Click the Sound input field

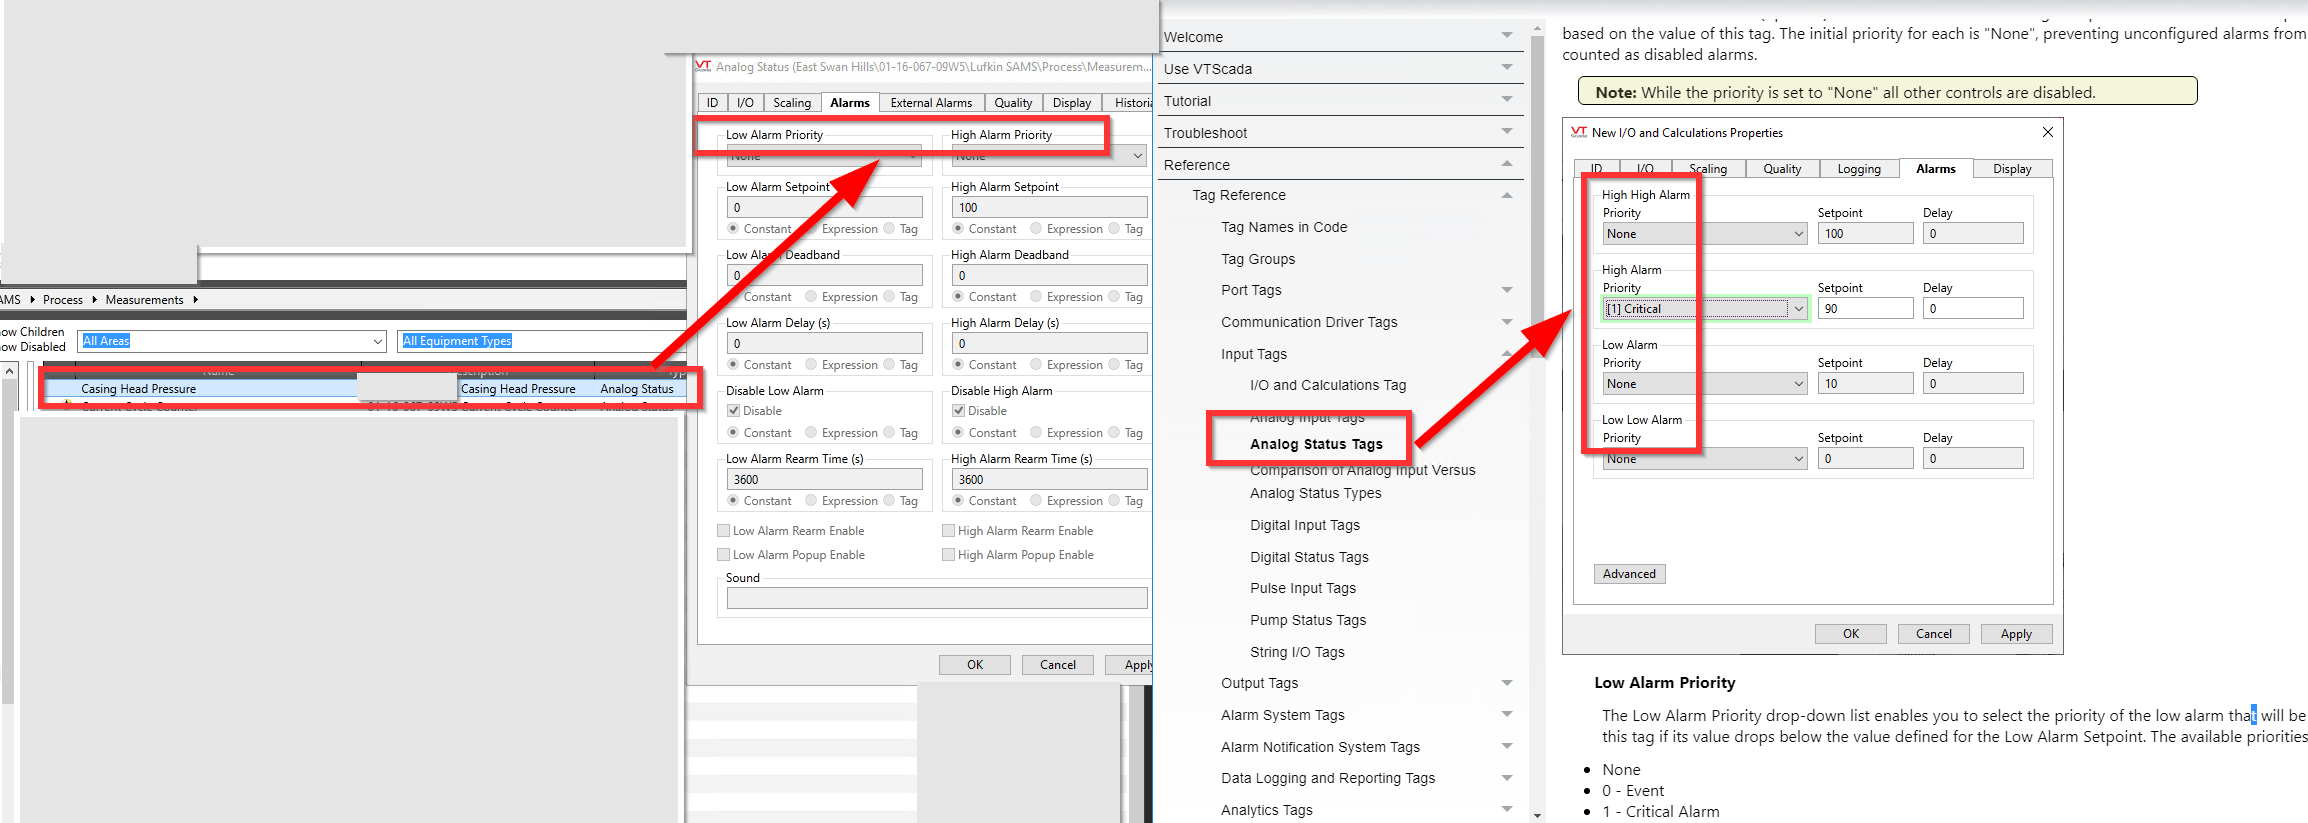[x=936, y=598]
